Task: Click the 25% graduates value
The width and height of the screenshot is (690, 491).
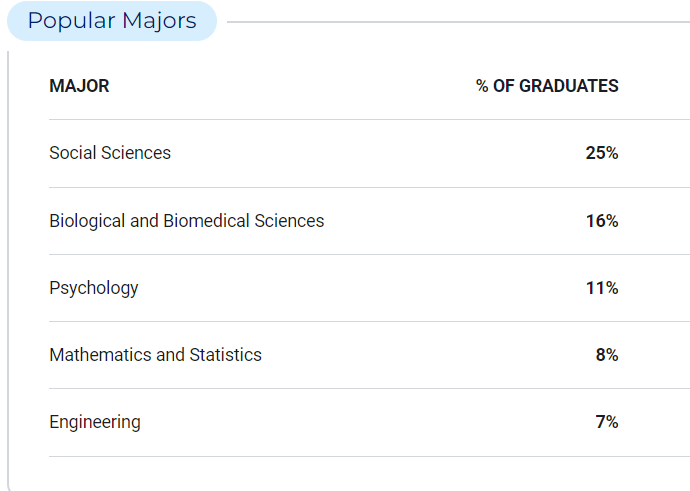Action: point(602,153)
